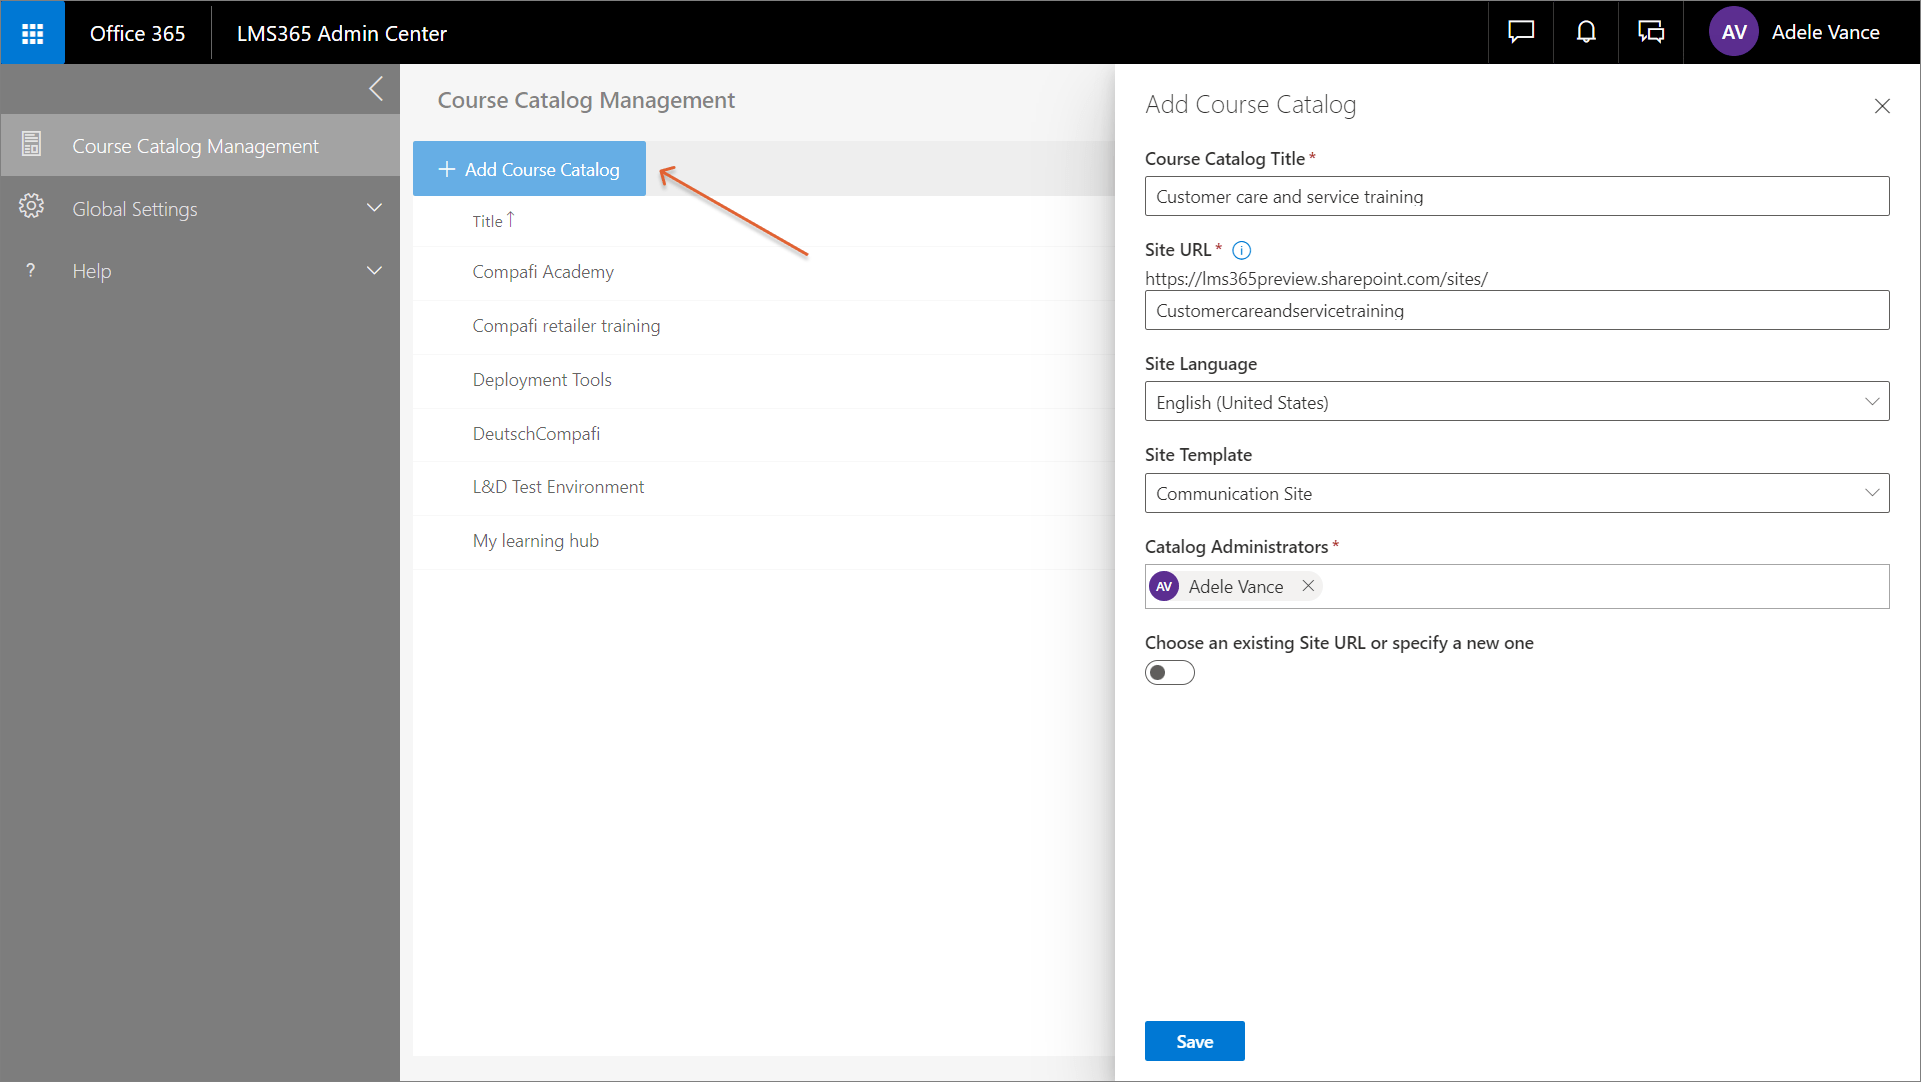Image resolution: width=1921 pixels, height=1082 pixels.
Task: Open the Site URL info tooltip icon
Action: (x=1241, y=250)
